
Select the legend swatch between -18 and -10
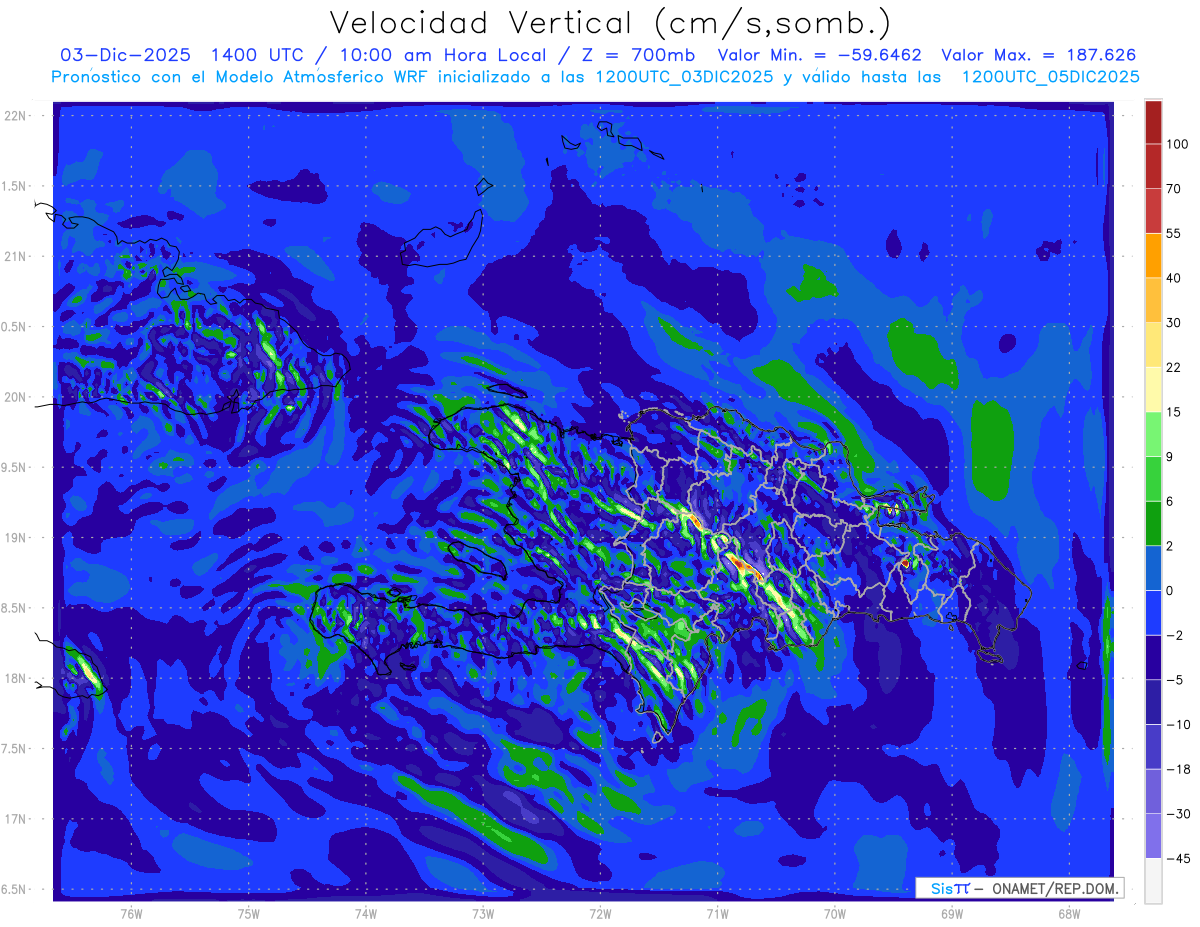1153,746
